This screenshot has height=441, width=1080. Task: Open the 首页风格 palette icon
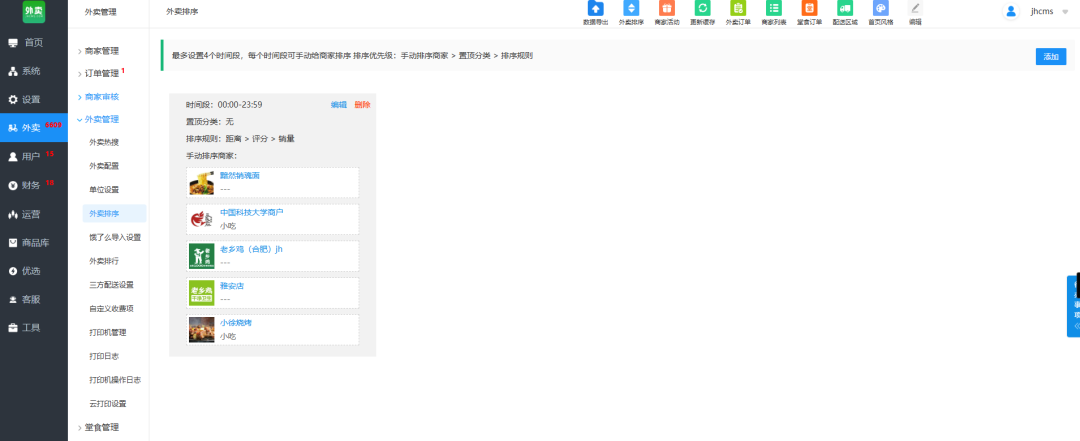pyautogui.click(x=880, y=9)
